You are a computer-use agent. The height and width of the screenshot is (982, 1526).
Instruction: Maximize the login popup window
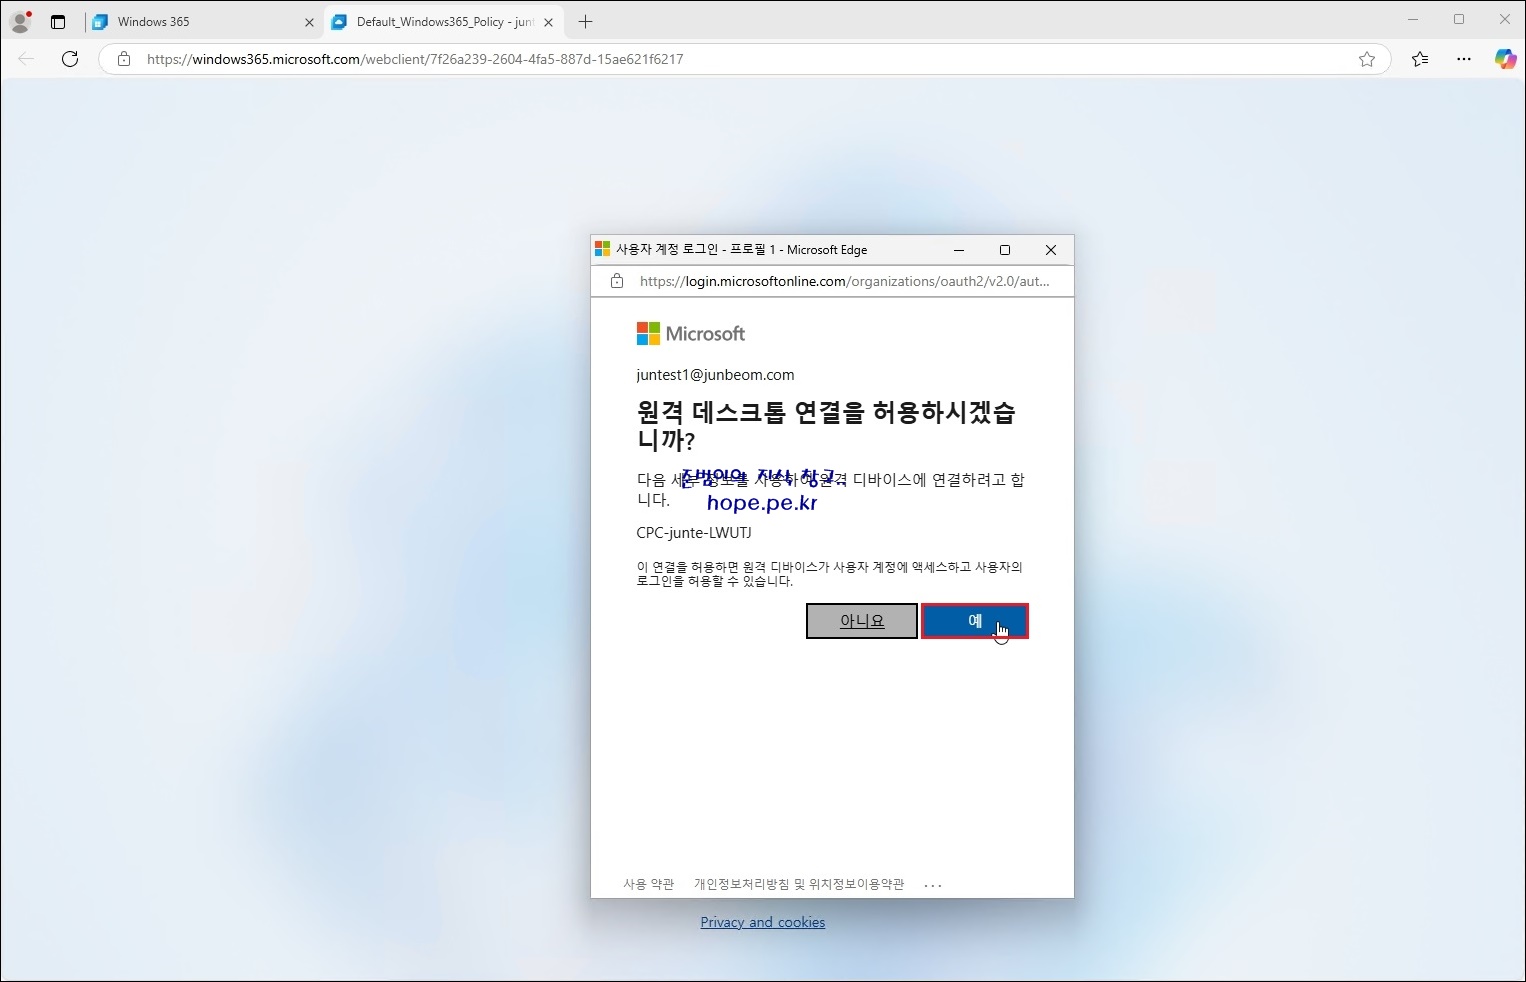tap(1005, 250)
